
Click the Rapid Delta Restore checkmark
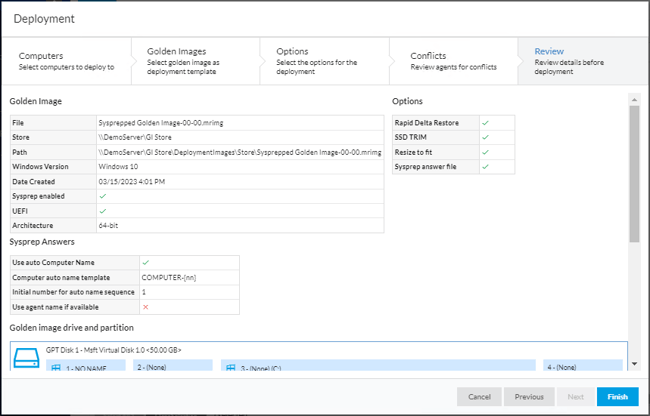(x=485, y=121)
